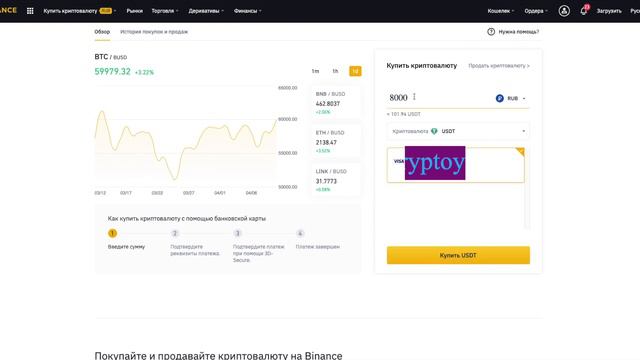Click the ≈ 101.94 USDT estimate text
The image size is (640, 360).
403,114
